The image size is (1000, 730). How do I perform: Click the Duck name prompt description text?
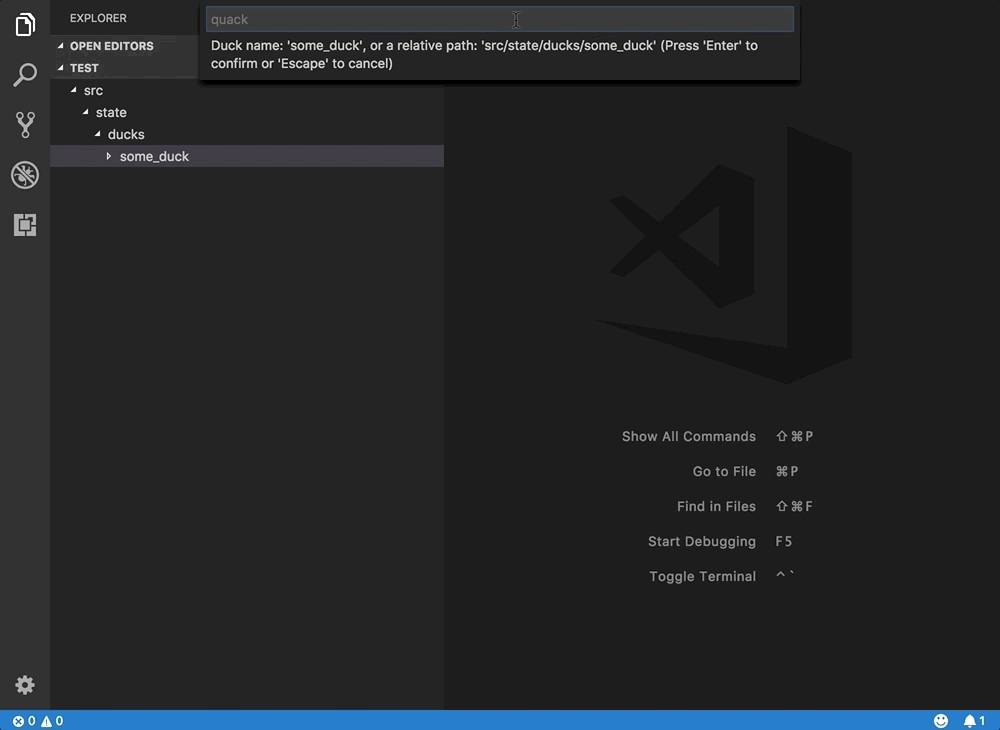pyautogui.click(x=484, y=55)
